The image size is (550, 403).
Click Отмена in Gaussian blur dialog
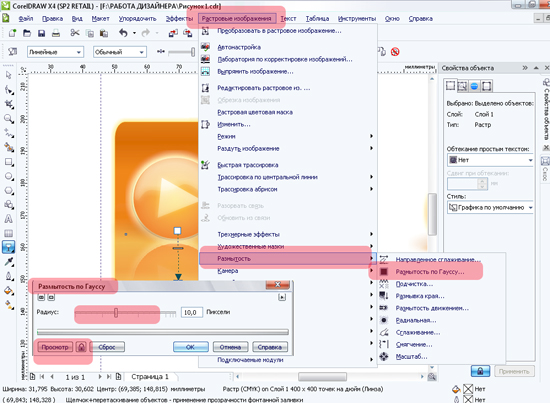(x=230, y=347)
